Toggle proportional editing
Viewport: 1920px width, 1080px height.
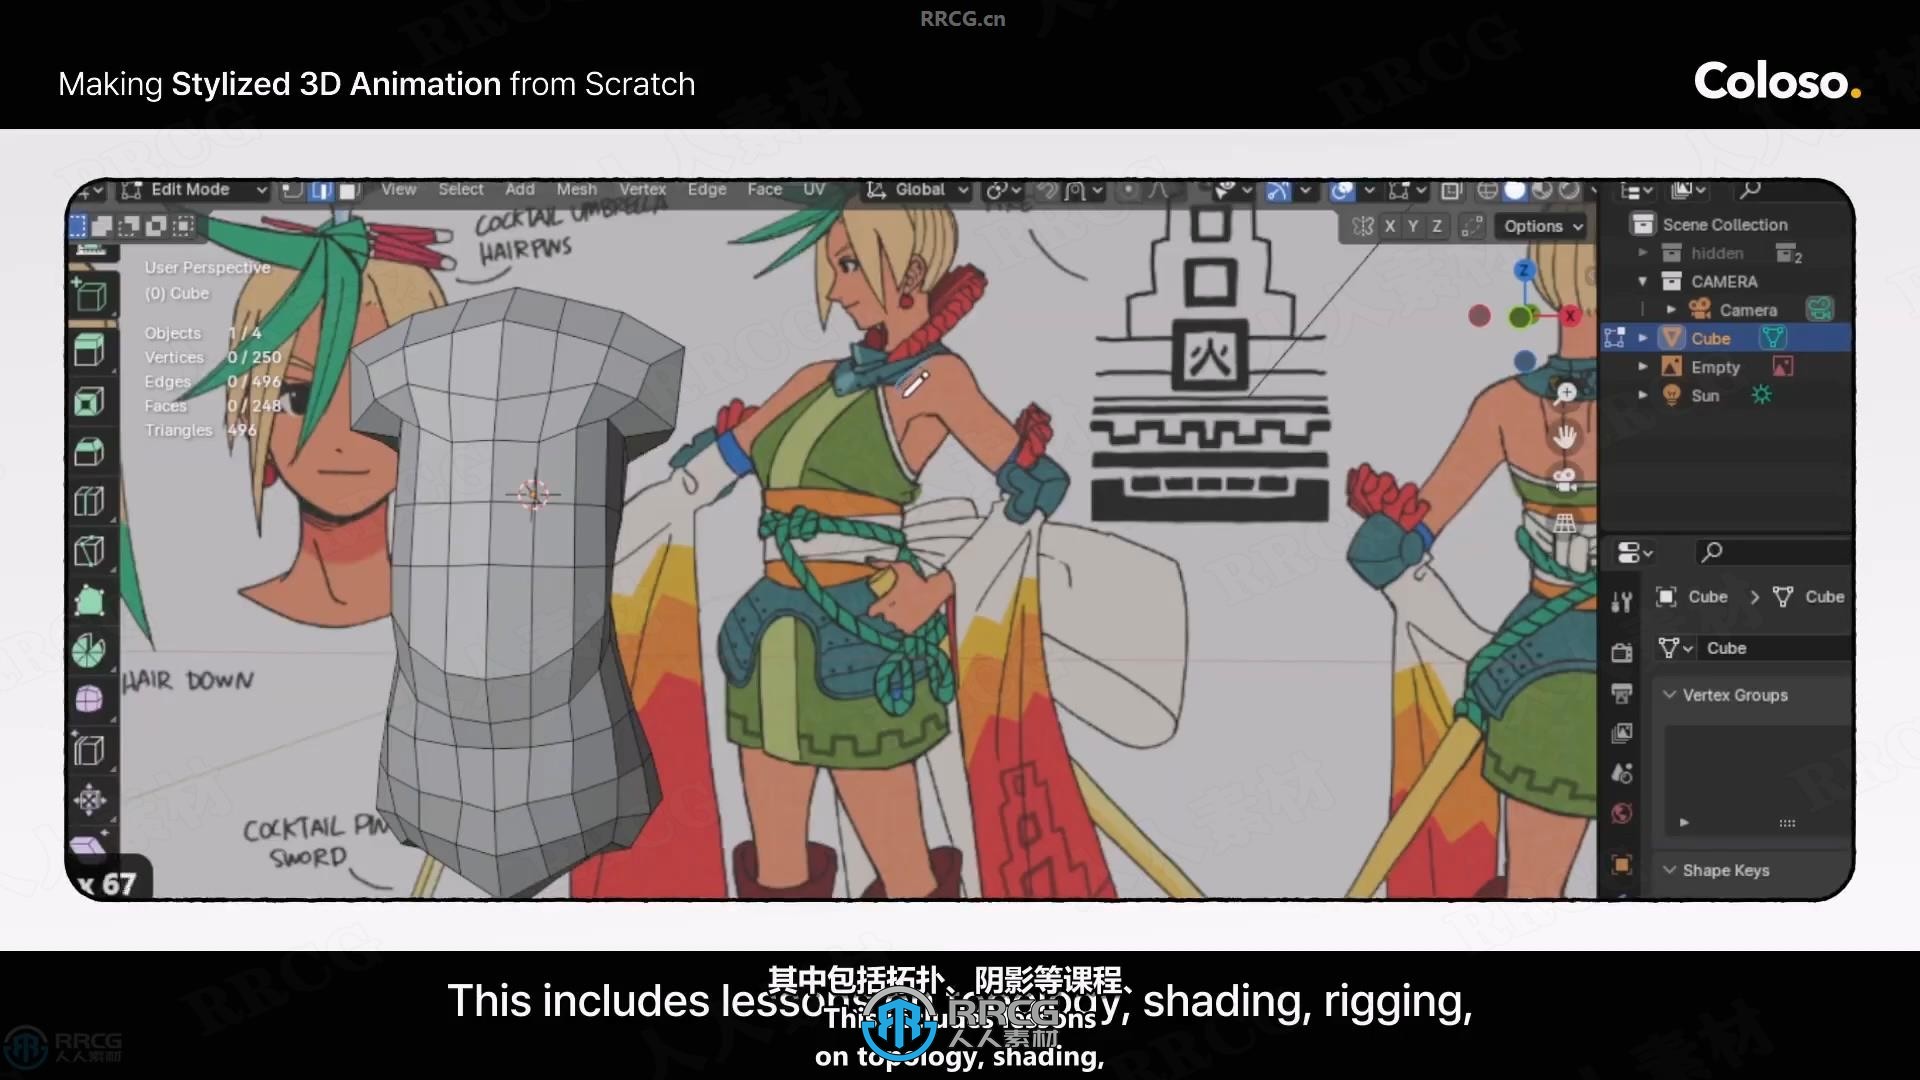(1128, 190)
